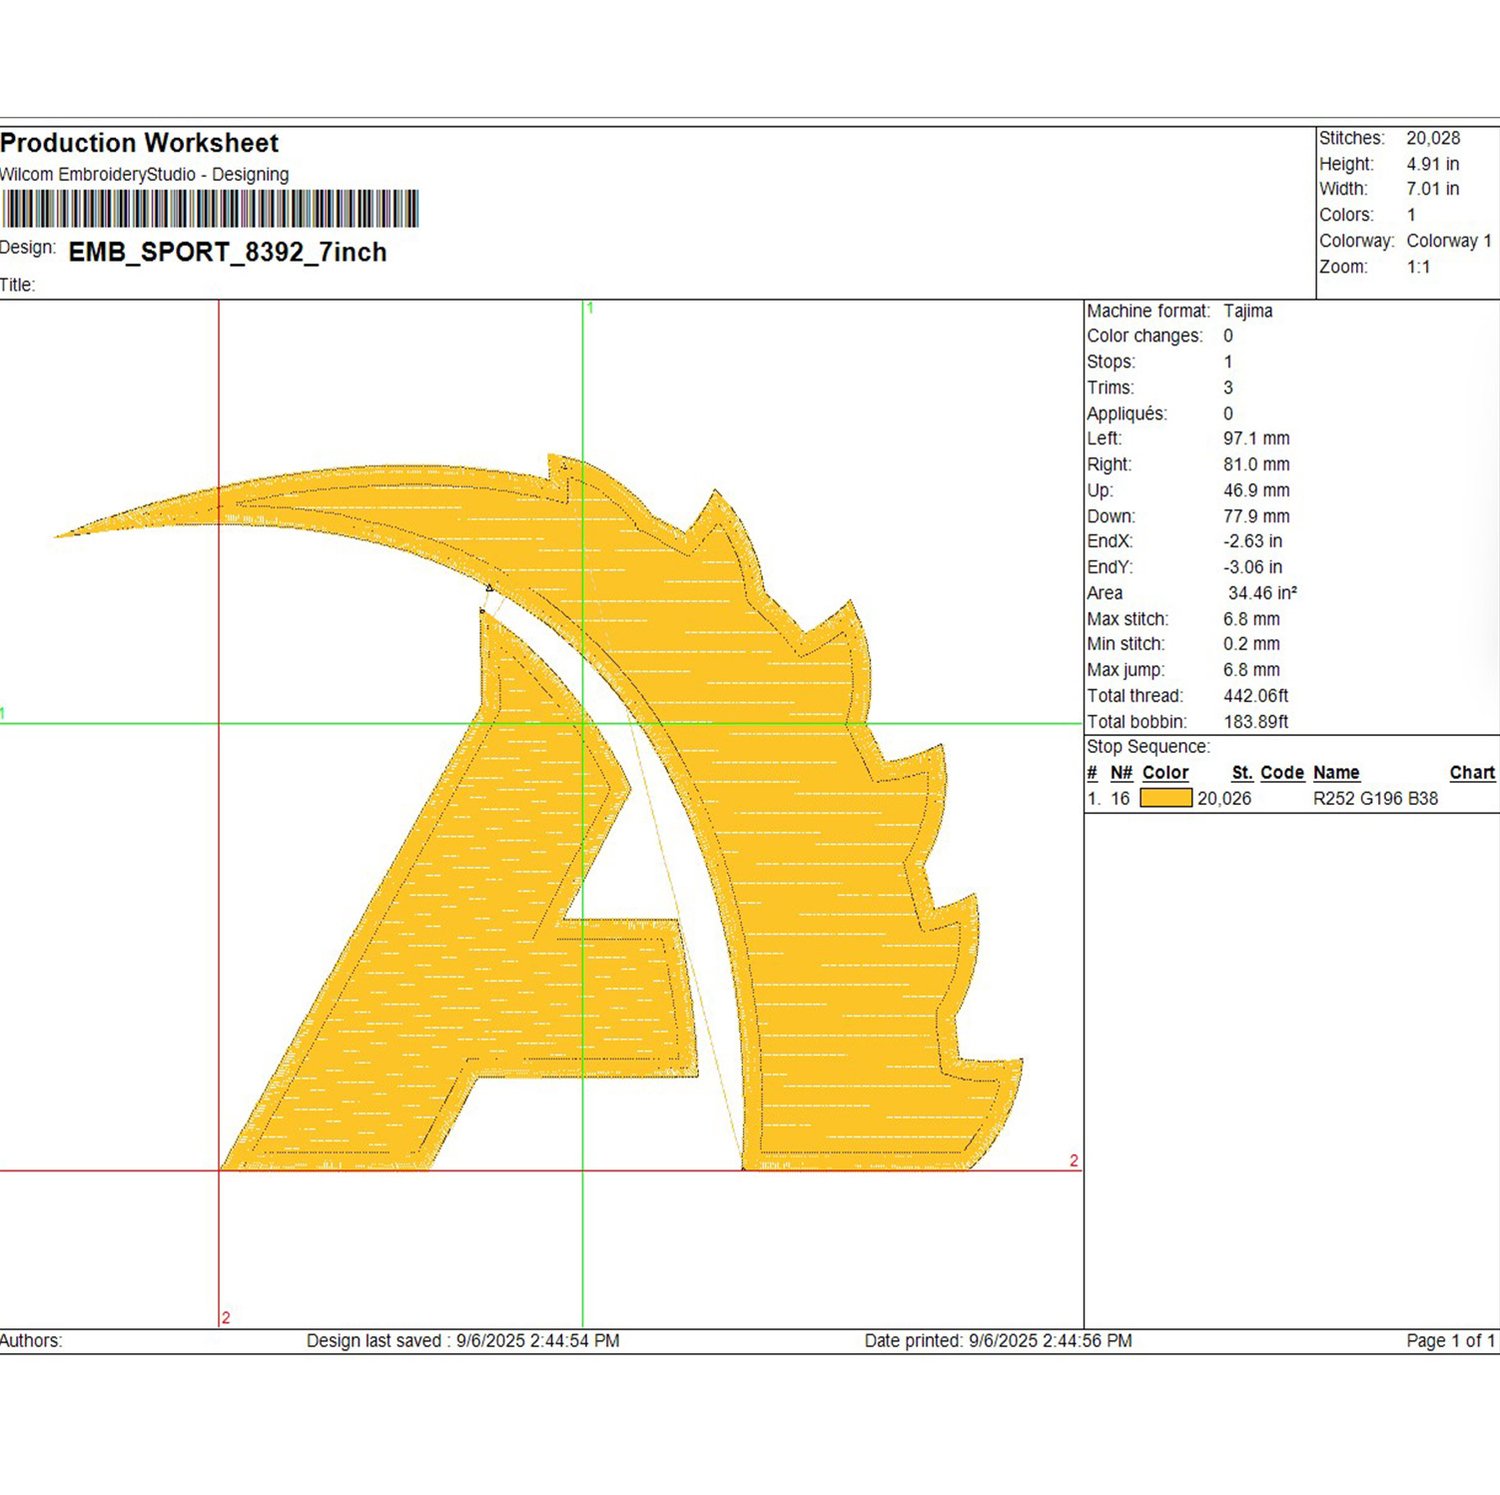The image size is (1500, 1495).
Task: Click the 'Production Worksheet' heading
Action: (x=139, y=143)
